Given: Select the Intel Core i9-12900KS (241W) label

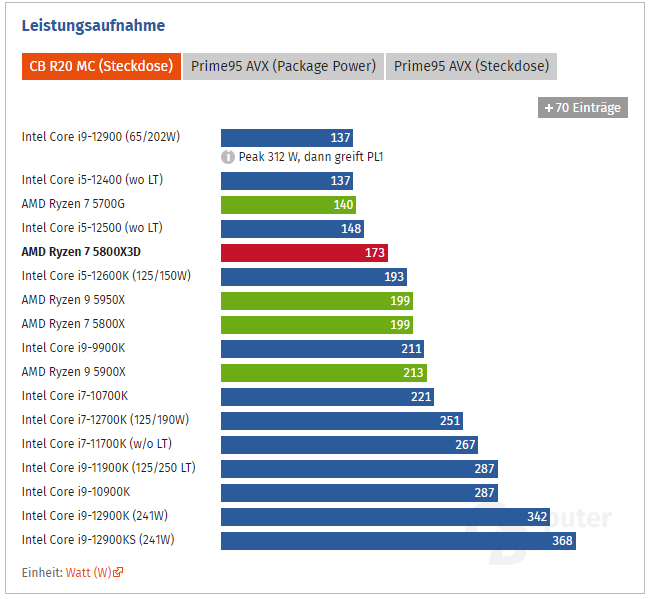Looking at the screenshot, I should [98, 540].
